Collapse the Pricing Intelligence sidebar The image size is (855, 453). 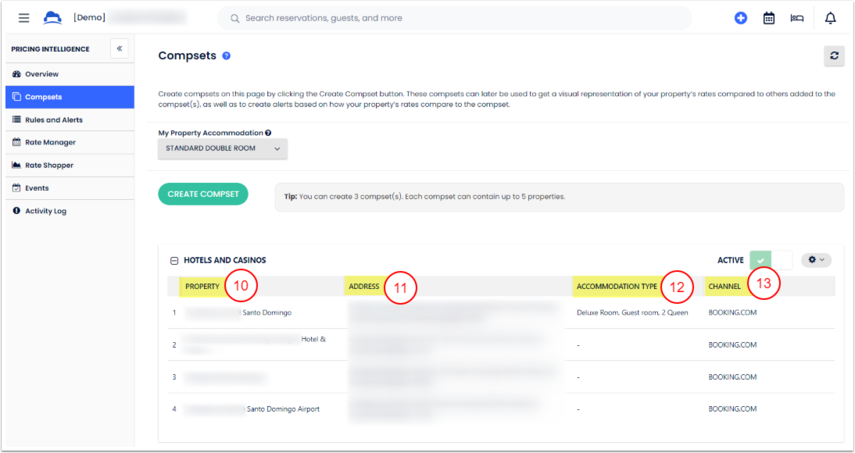point(118,48)
